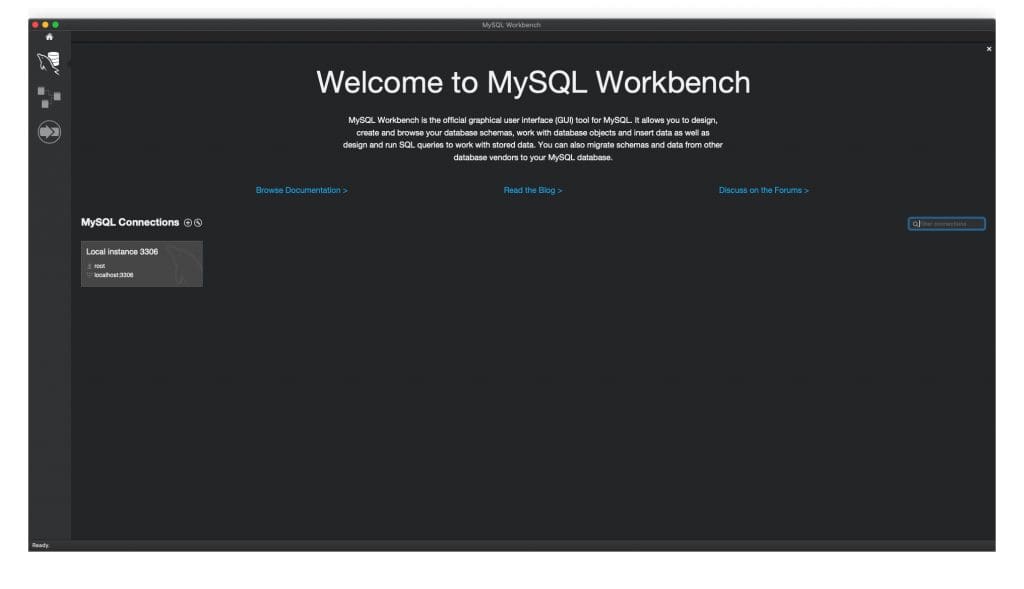Click the localhost:3306 text on the tile
Image resolution: width=1024 pixels, height=589 pixels.
pyautogui.click(x=114, y=276)
